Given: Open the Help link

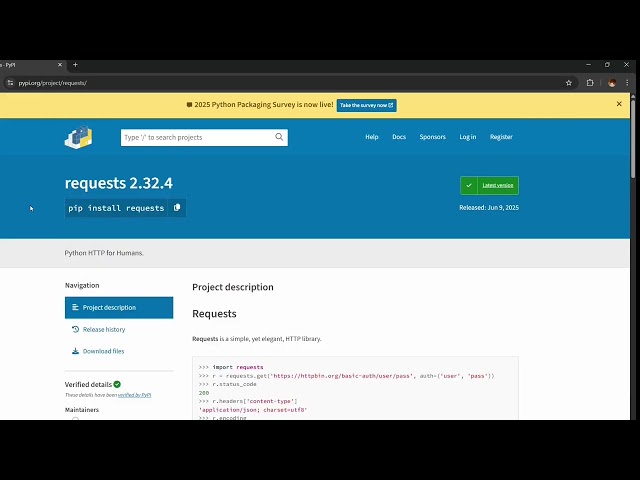Looking at the screenshot, I should [372, 137].
